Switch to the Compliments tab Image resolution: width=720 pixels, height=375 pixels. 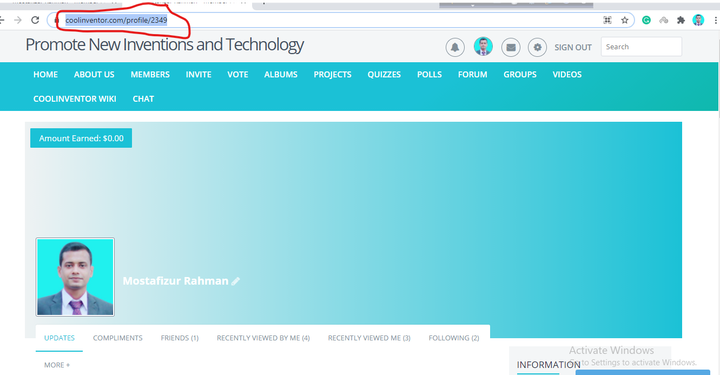[x=118, y=338]
